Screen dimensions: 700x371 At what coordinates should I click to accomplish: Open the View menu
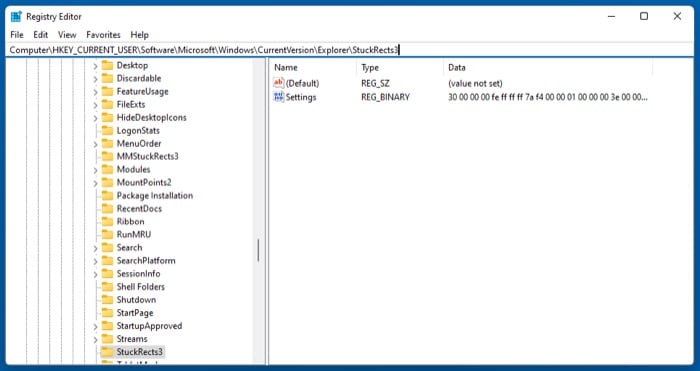67,35
